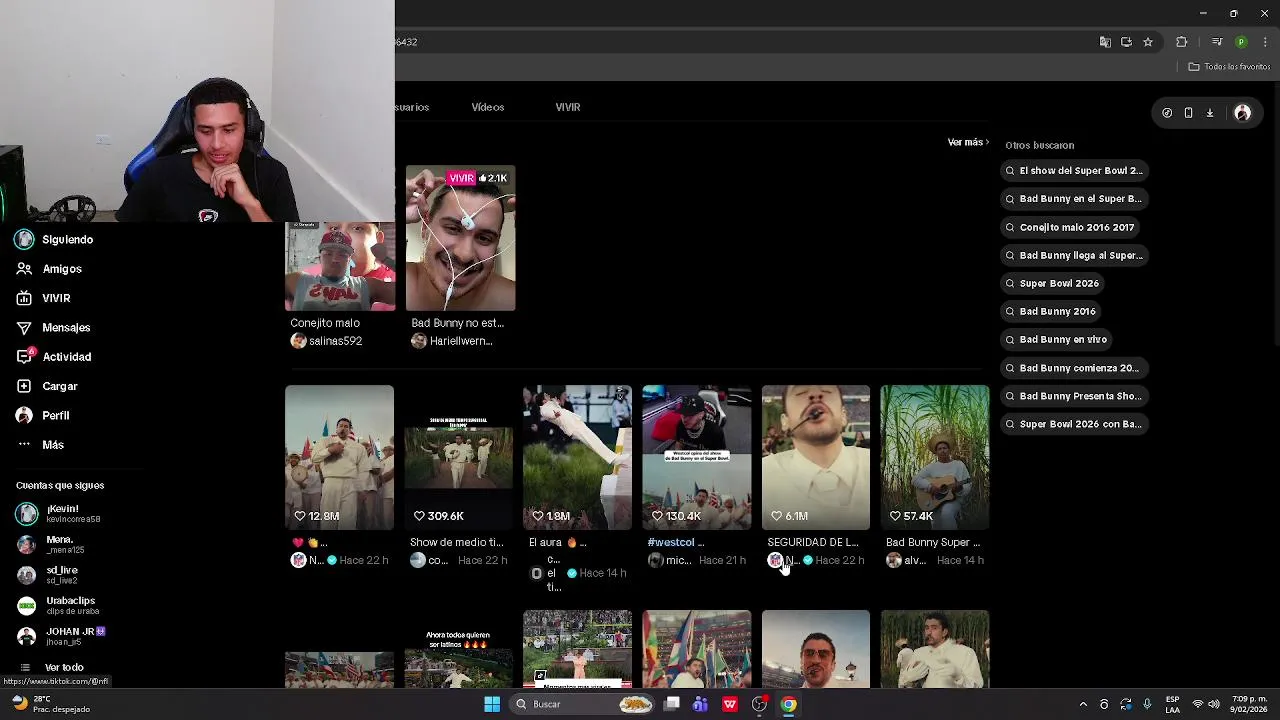
Task: Open ¡Kevin! followed account
Action: point(60,514)
